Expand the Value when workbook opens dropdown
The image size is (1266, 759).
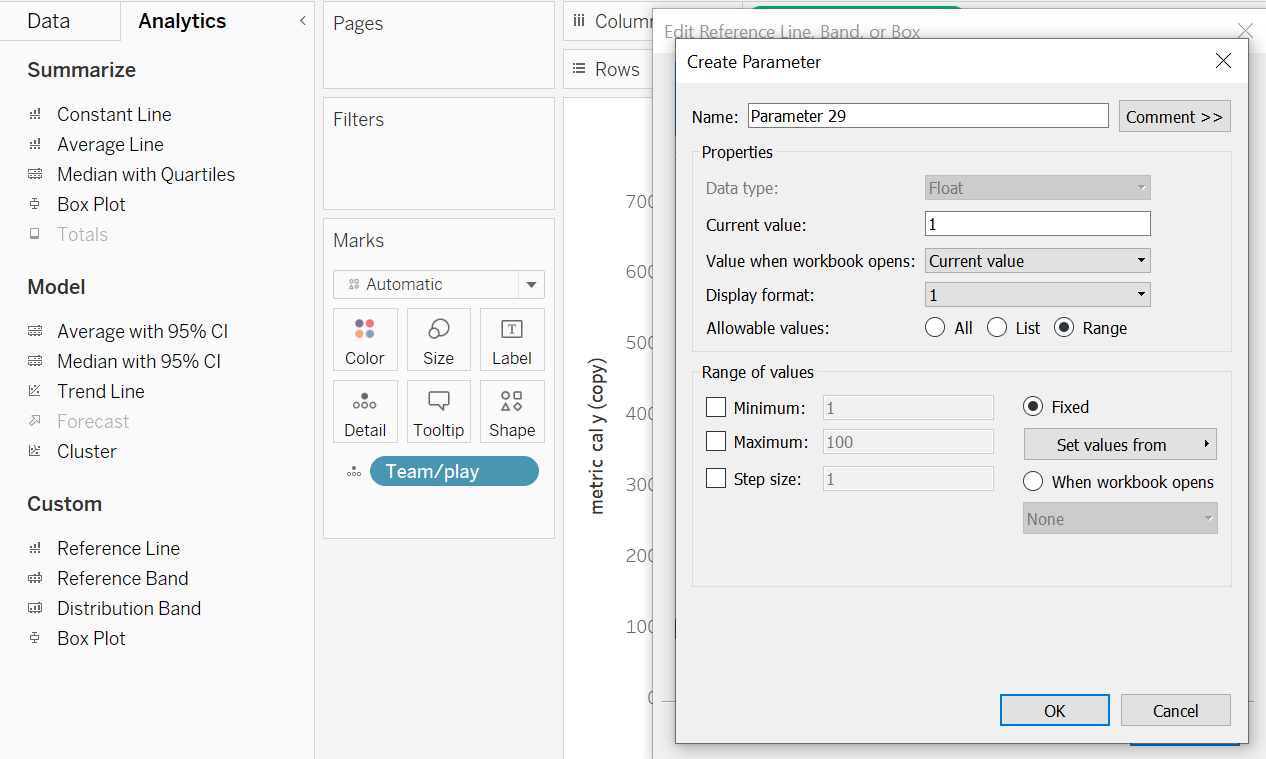click(1037, 261)
